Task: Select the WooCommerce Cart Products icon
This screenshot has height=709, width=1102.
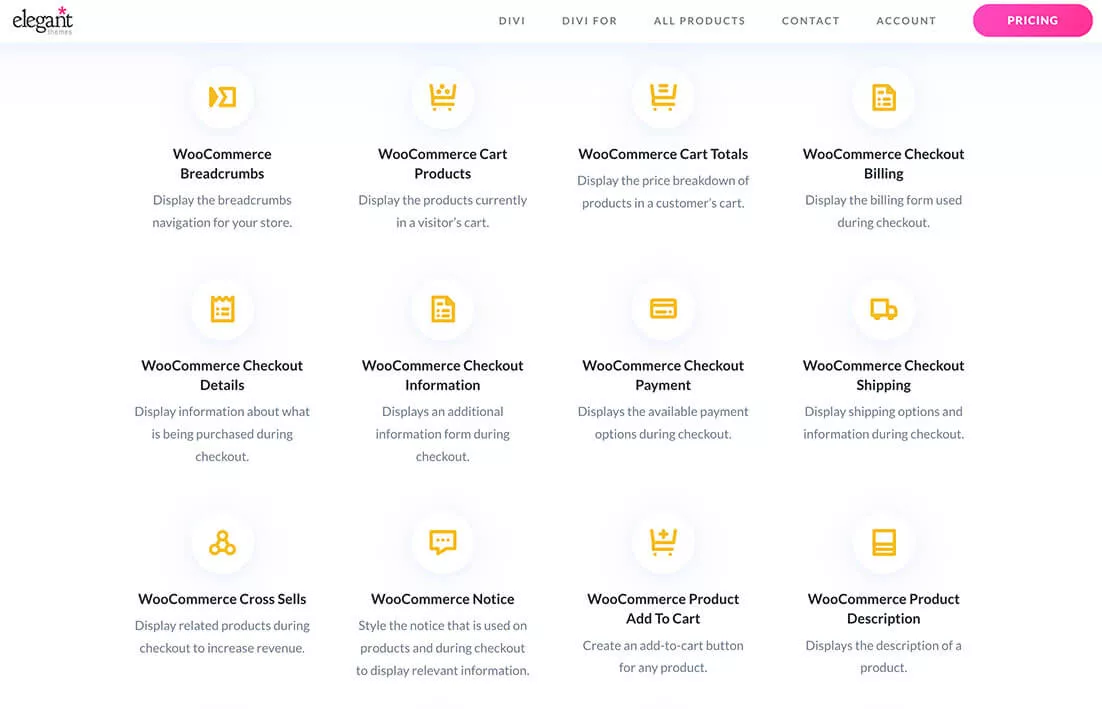Action: pos(443,97)
